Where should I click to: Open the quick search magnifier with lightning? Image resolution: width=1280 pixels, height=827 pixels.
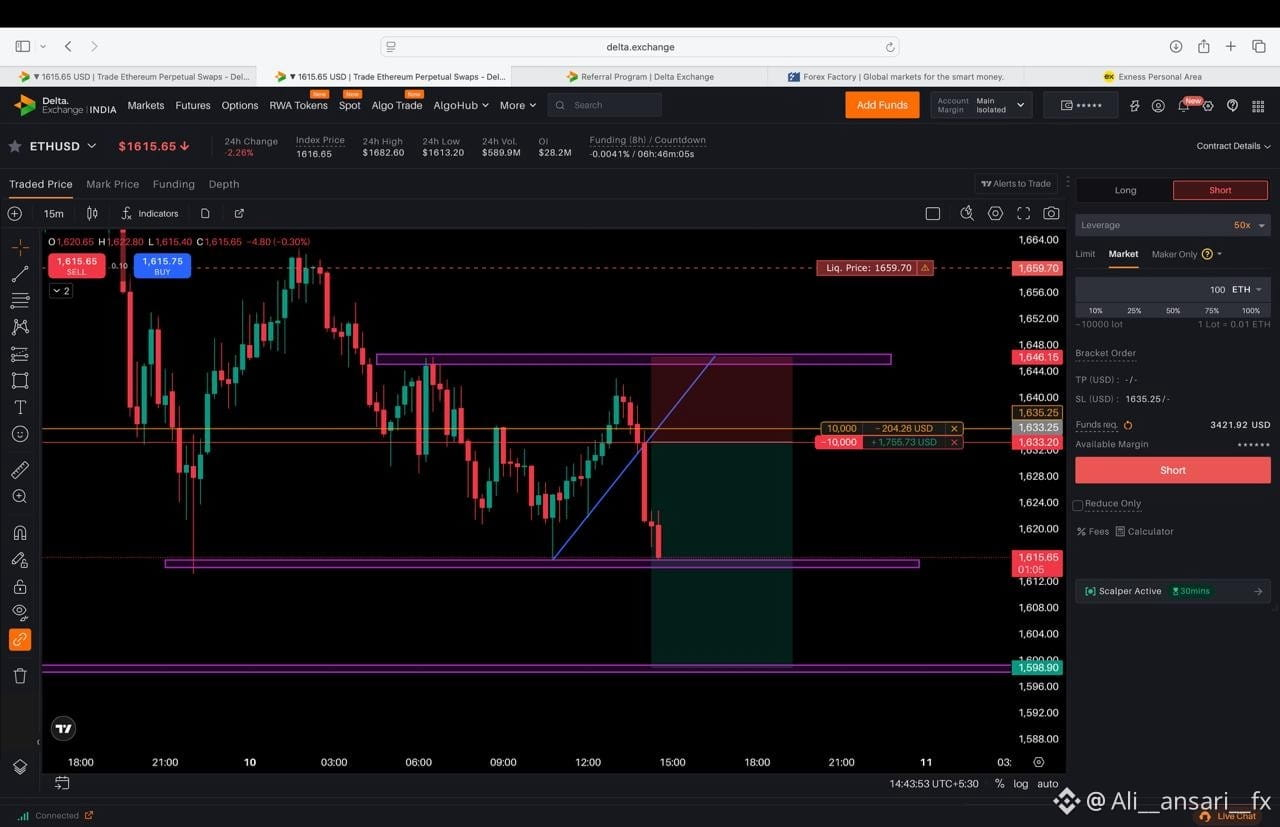[967, 213]
